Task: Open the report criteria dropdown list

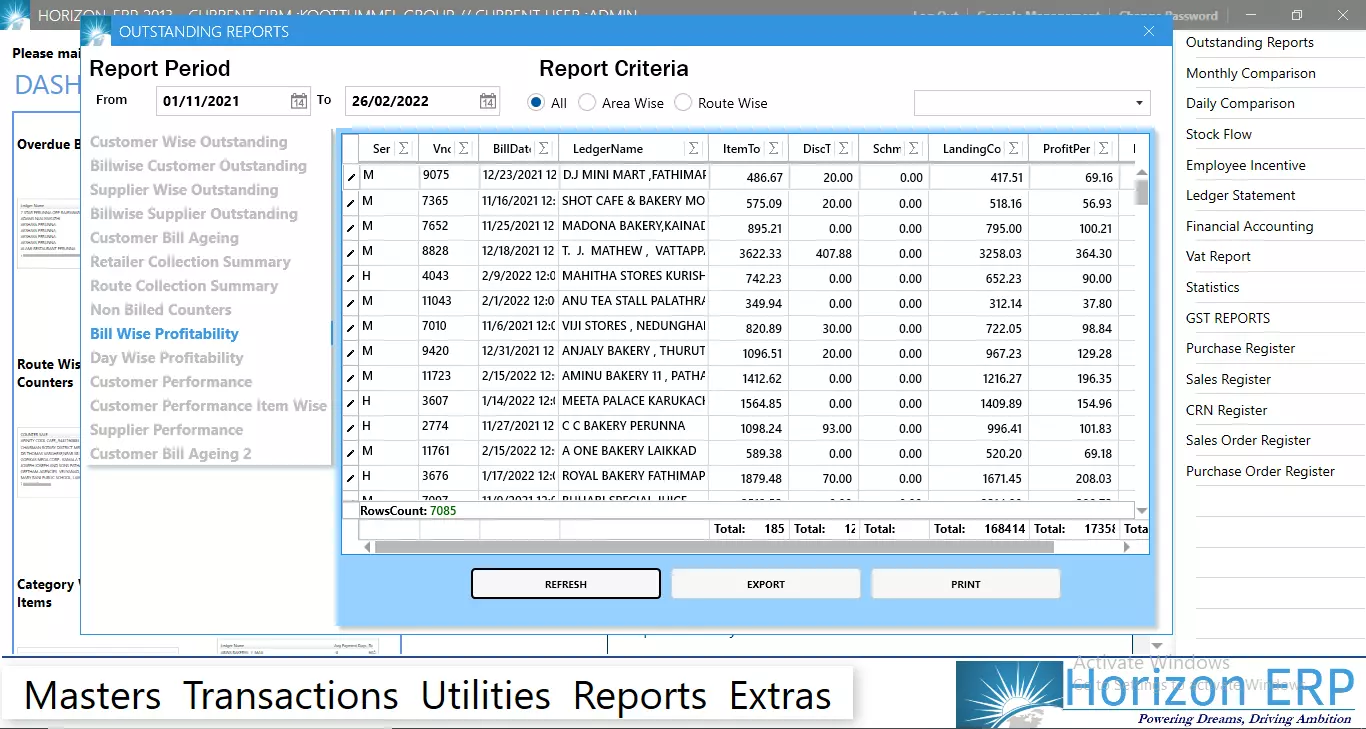Action: (x=1138, y=103)
